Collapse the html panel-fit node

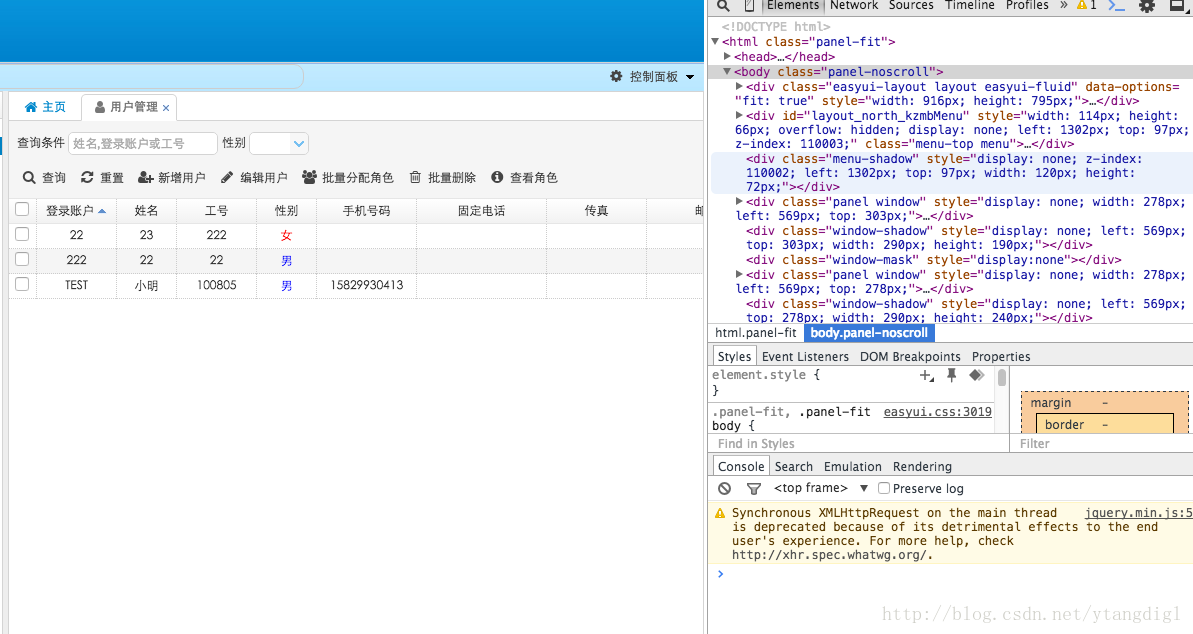(715, 42)
